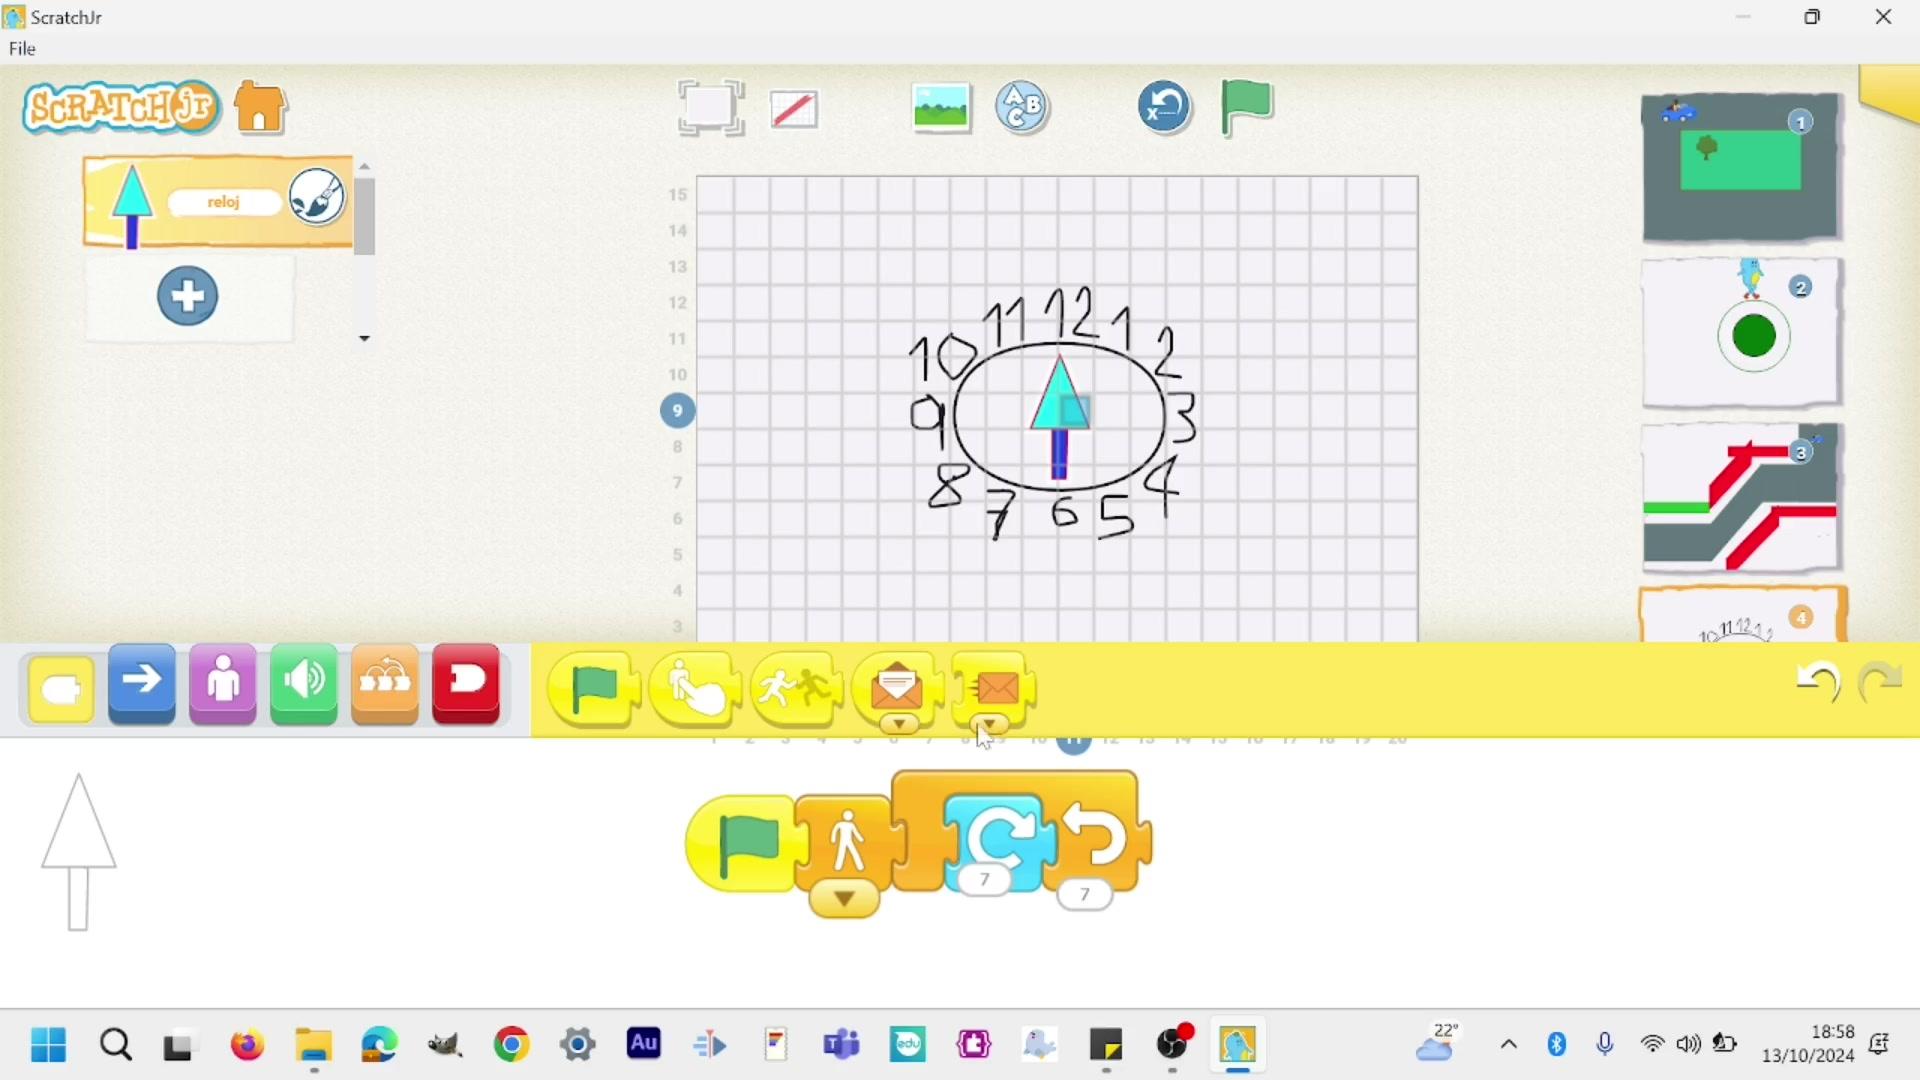Select the yellow trigger blocks category

[x=62, y=689]
